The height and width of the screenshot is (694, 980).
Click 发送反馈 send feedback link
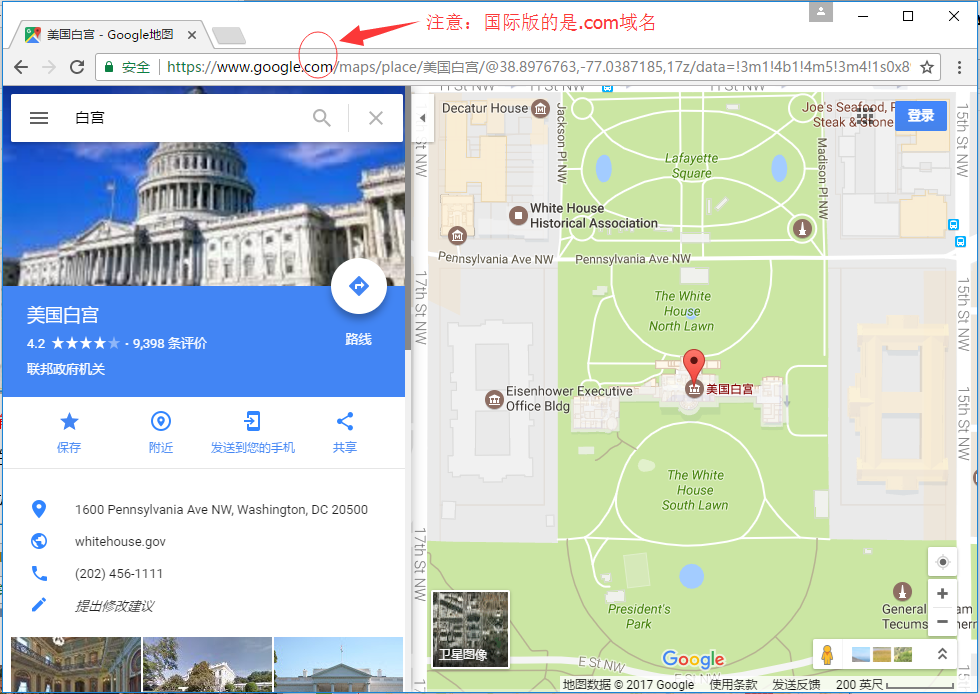[796, 685]
